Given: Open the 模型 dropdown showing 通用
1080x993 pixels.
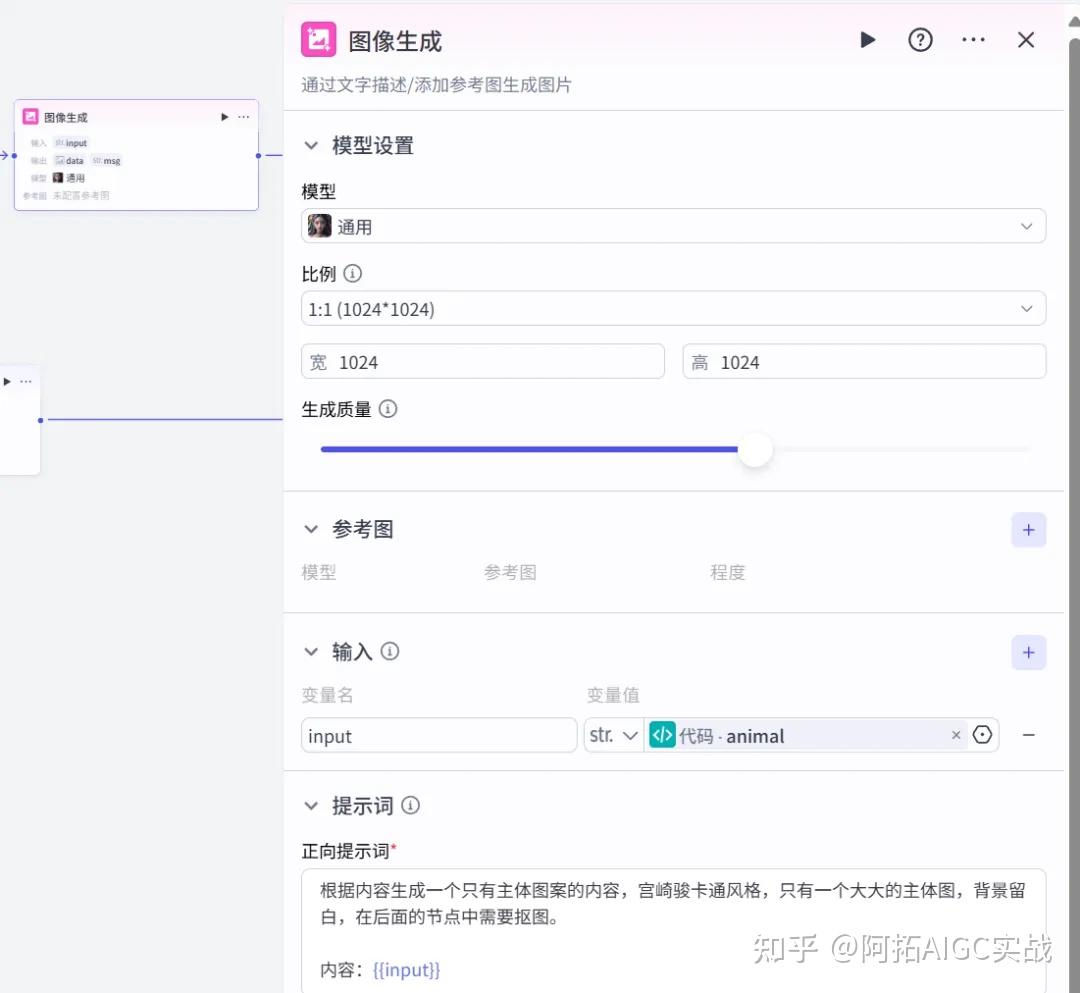Looking at the screenshot, I should tap(673, 227).
